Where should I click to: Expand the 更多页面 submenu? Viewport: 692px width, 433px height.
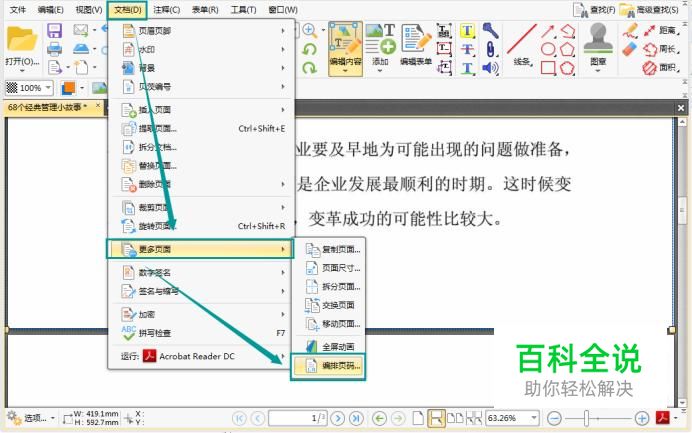tap(200, 249)
